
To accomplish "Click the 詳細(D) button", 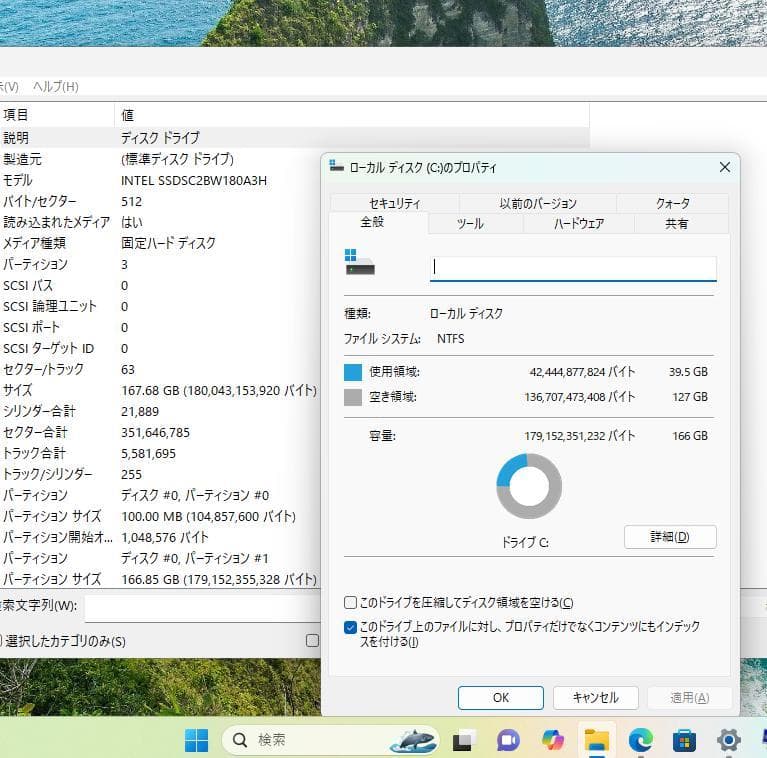I will coord(670,537).
